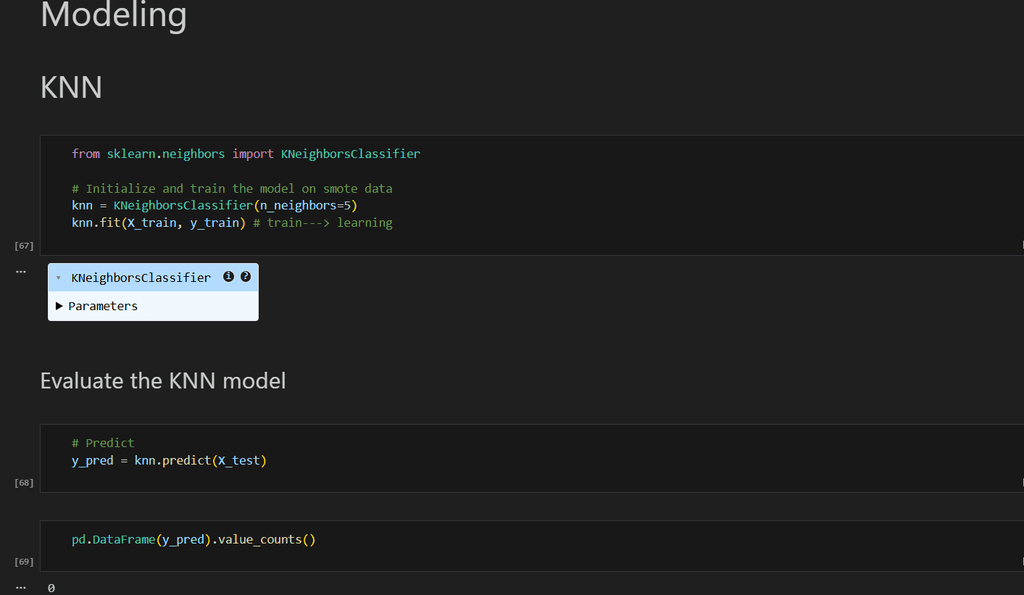1024x595 pixels.
Task: Click the sklearn.neighbors import line
Action: (245, 154)
